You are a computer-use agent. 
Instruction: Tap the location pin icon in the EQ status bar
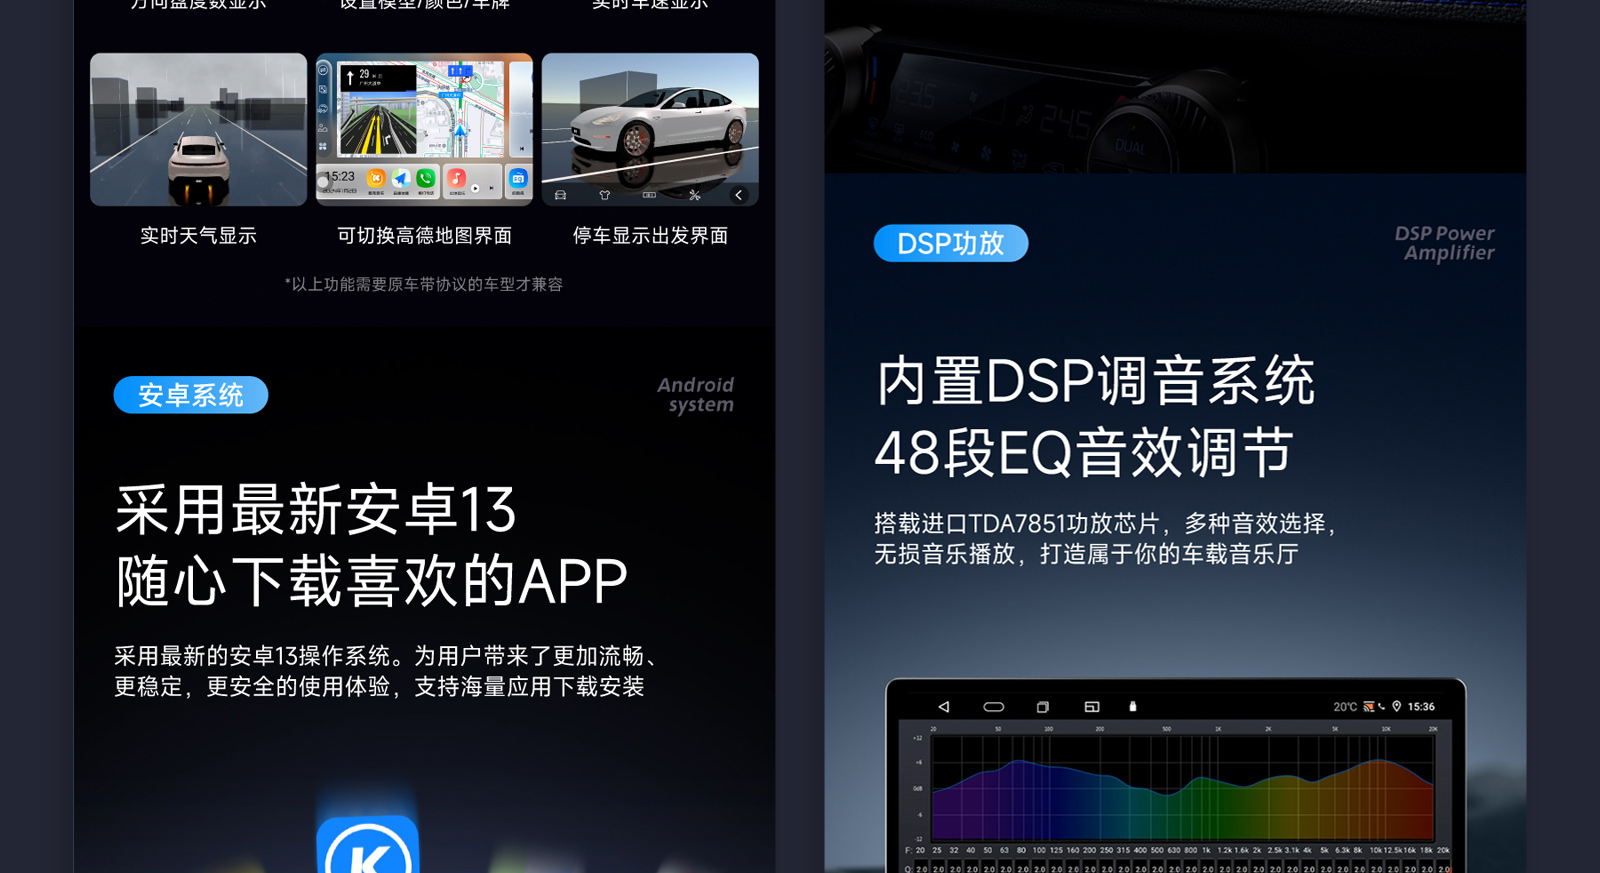click(1397, 706)
